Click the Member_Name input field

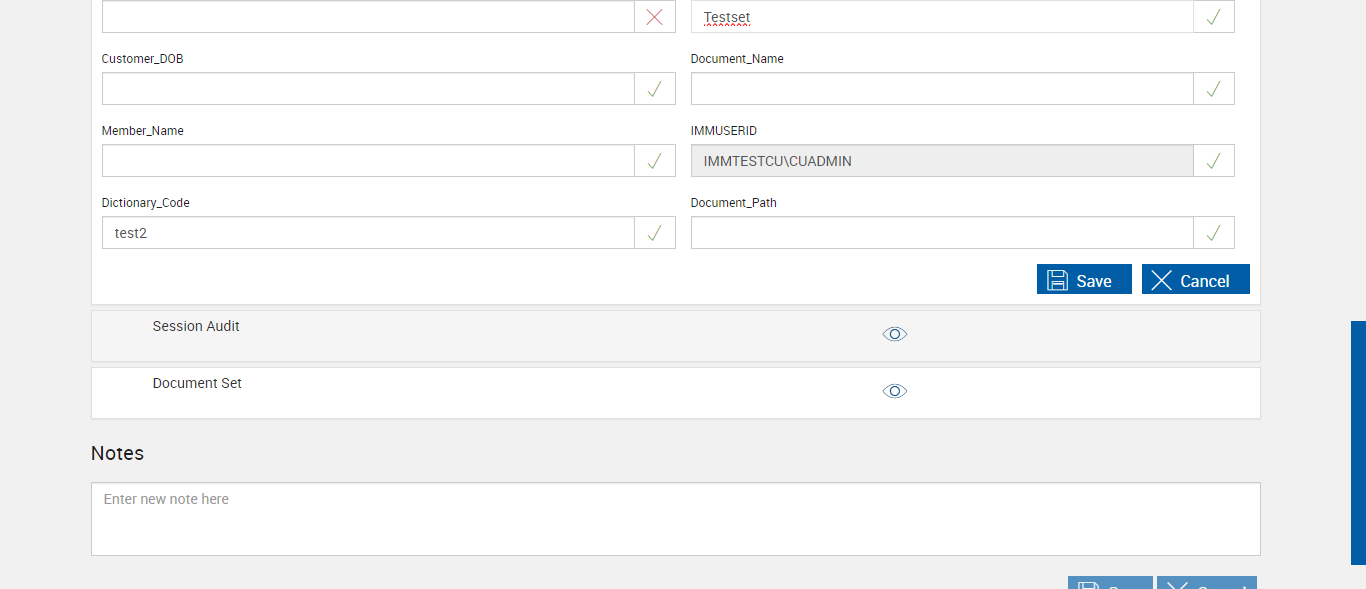pyautogui.click(x=368, y=161)
